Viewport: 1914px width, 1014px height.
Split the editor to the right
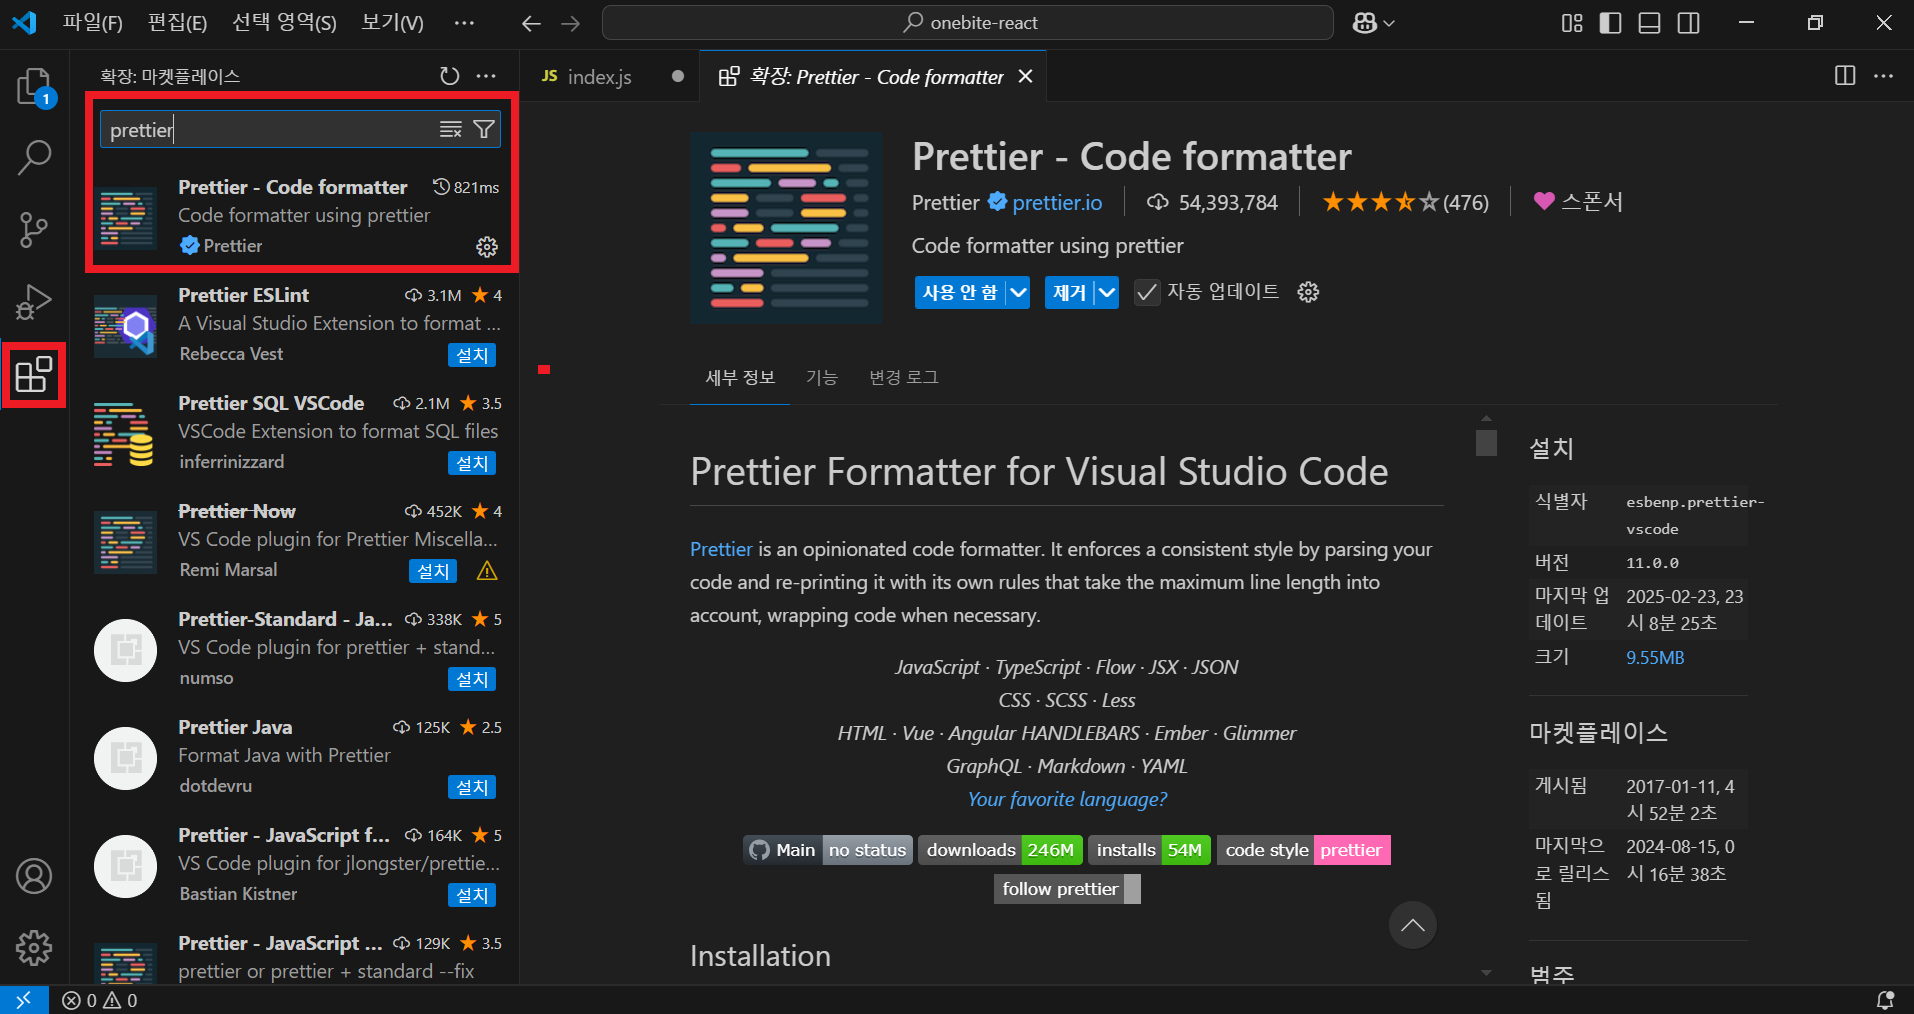tap(1845, 76)
